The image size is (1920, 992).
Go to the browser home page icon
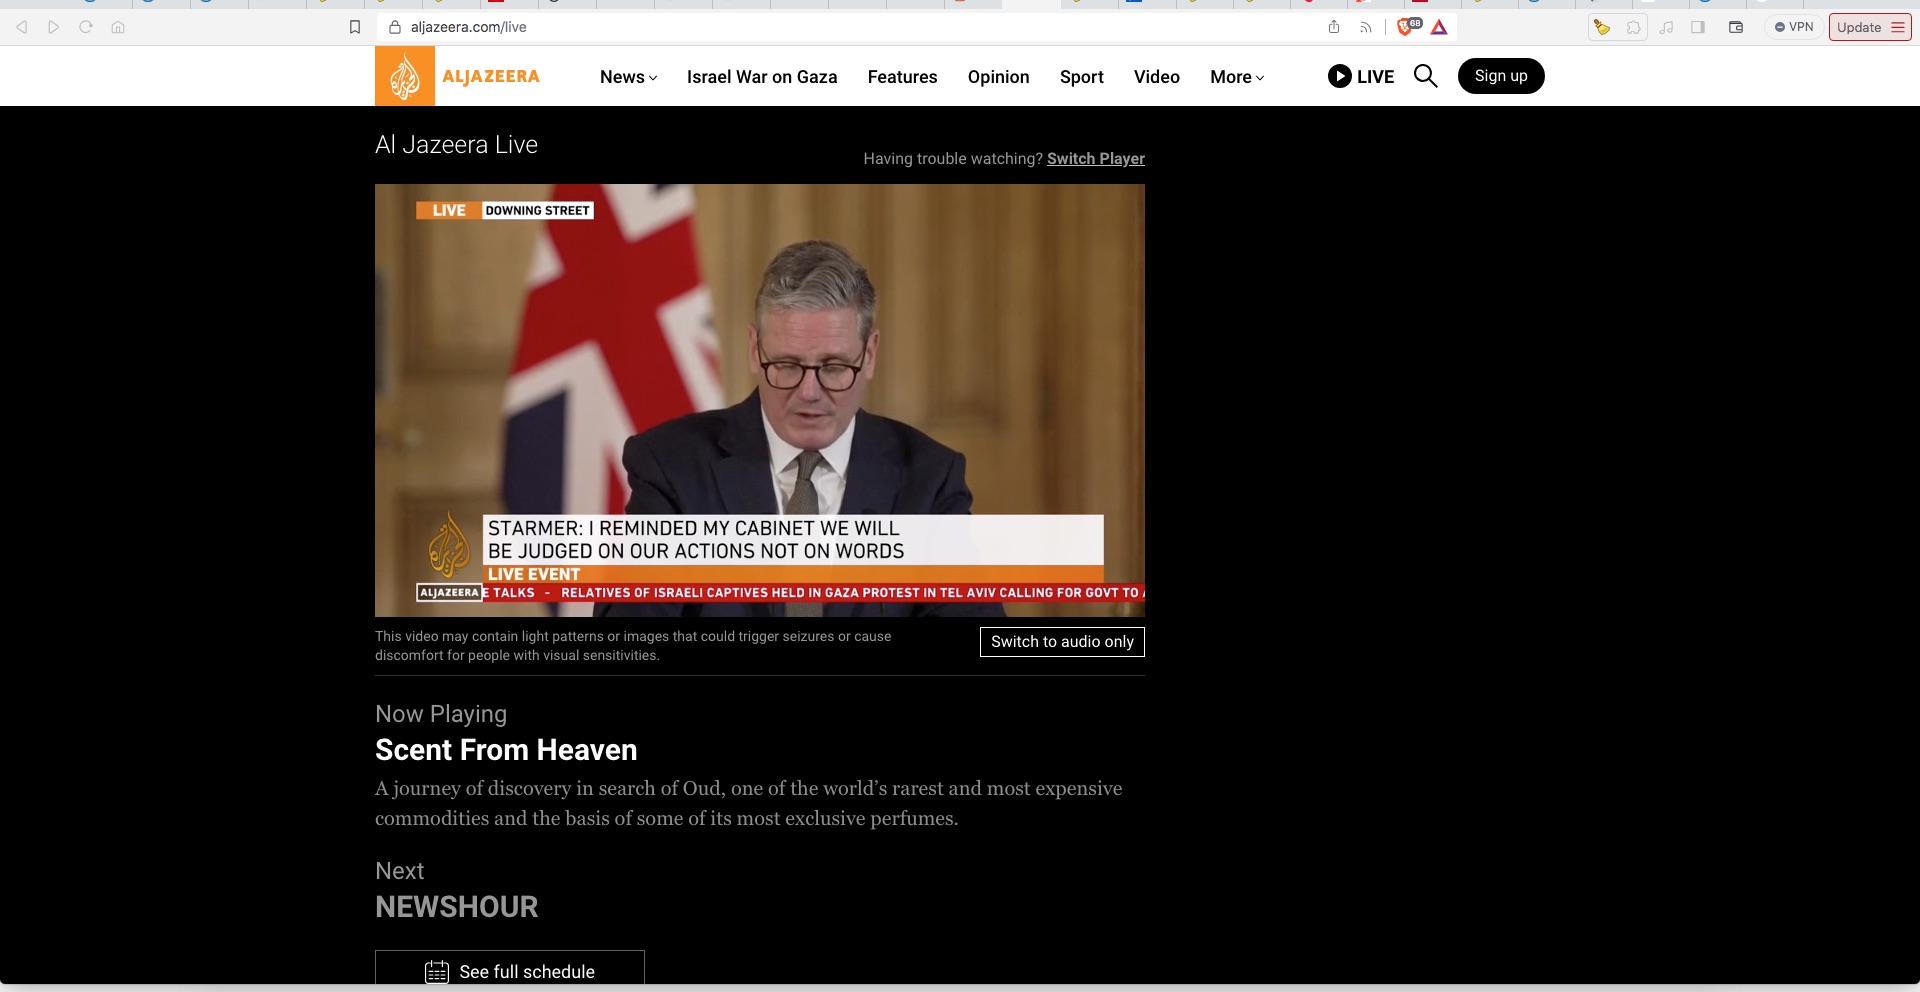(x=118, y=27)
